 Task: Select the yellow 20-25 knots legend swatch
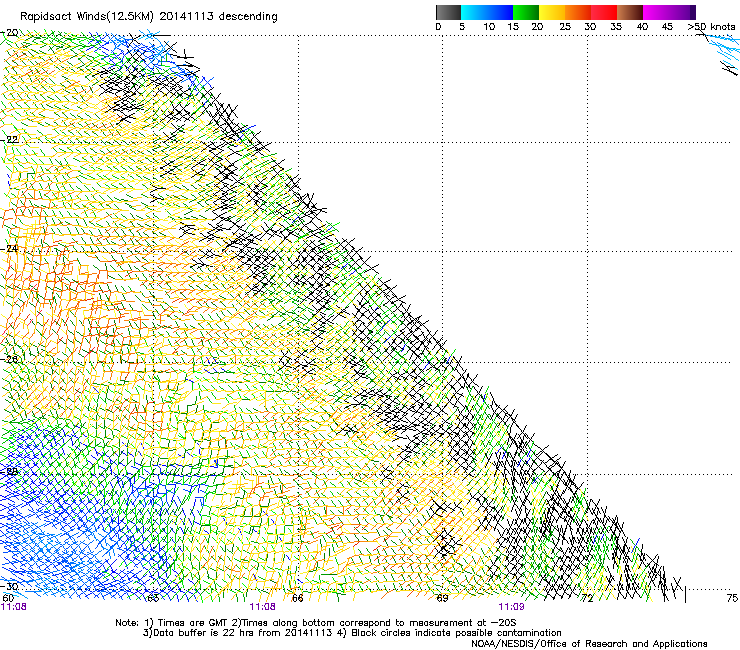click(x=552, y=12)
